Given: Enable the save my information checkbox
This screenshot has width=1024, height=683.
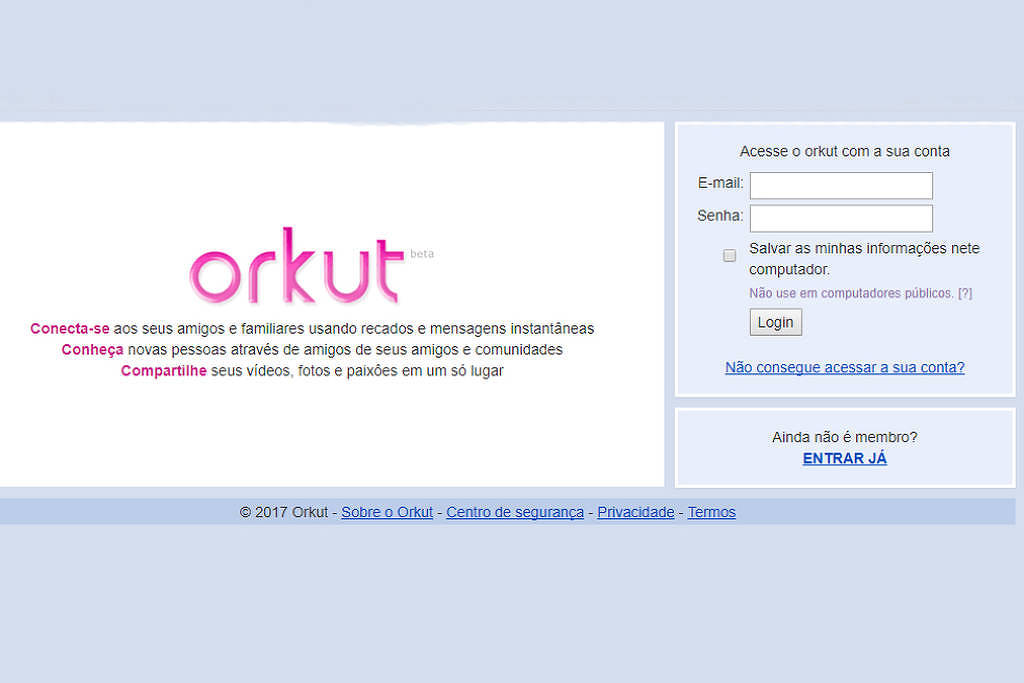Looking at the screenshot, I should (730, 256).
